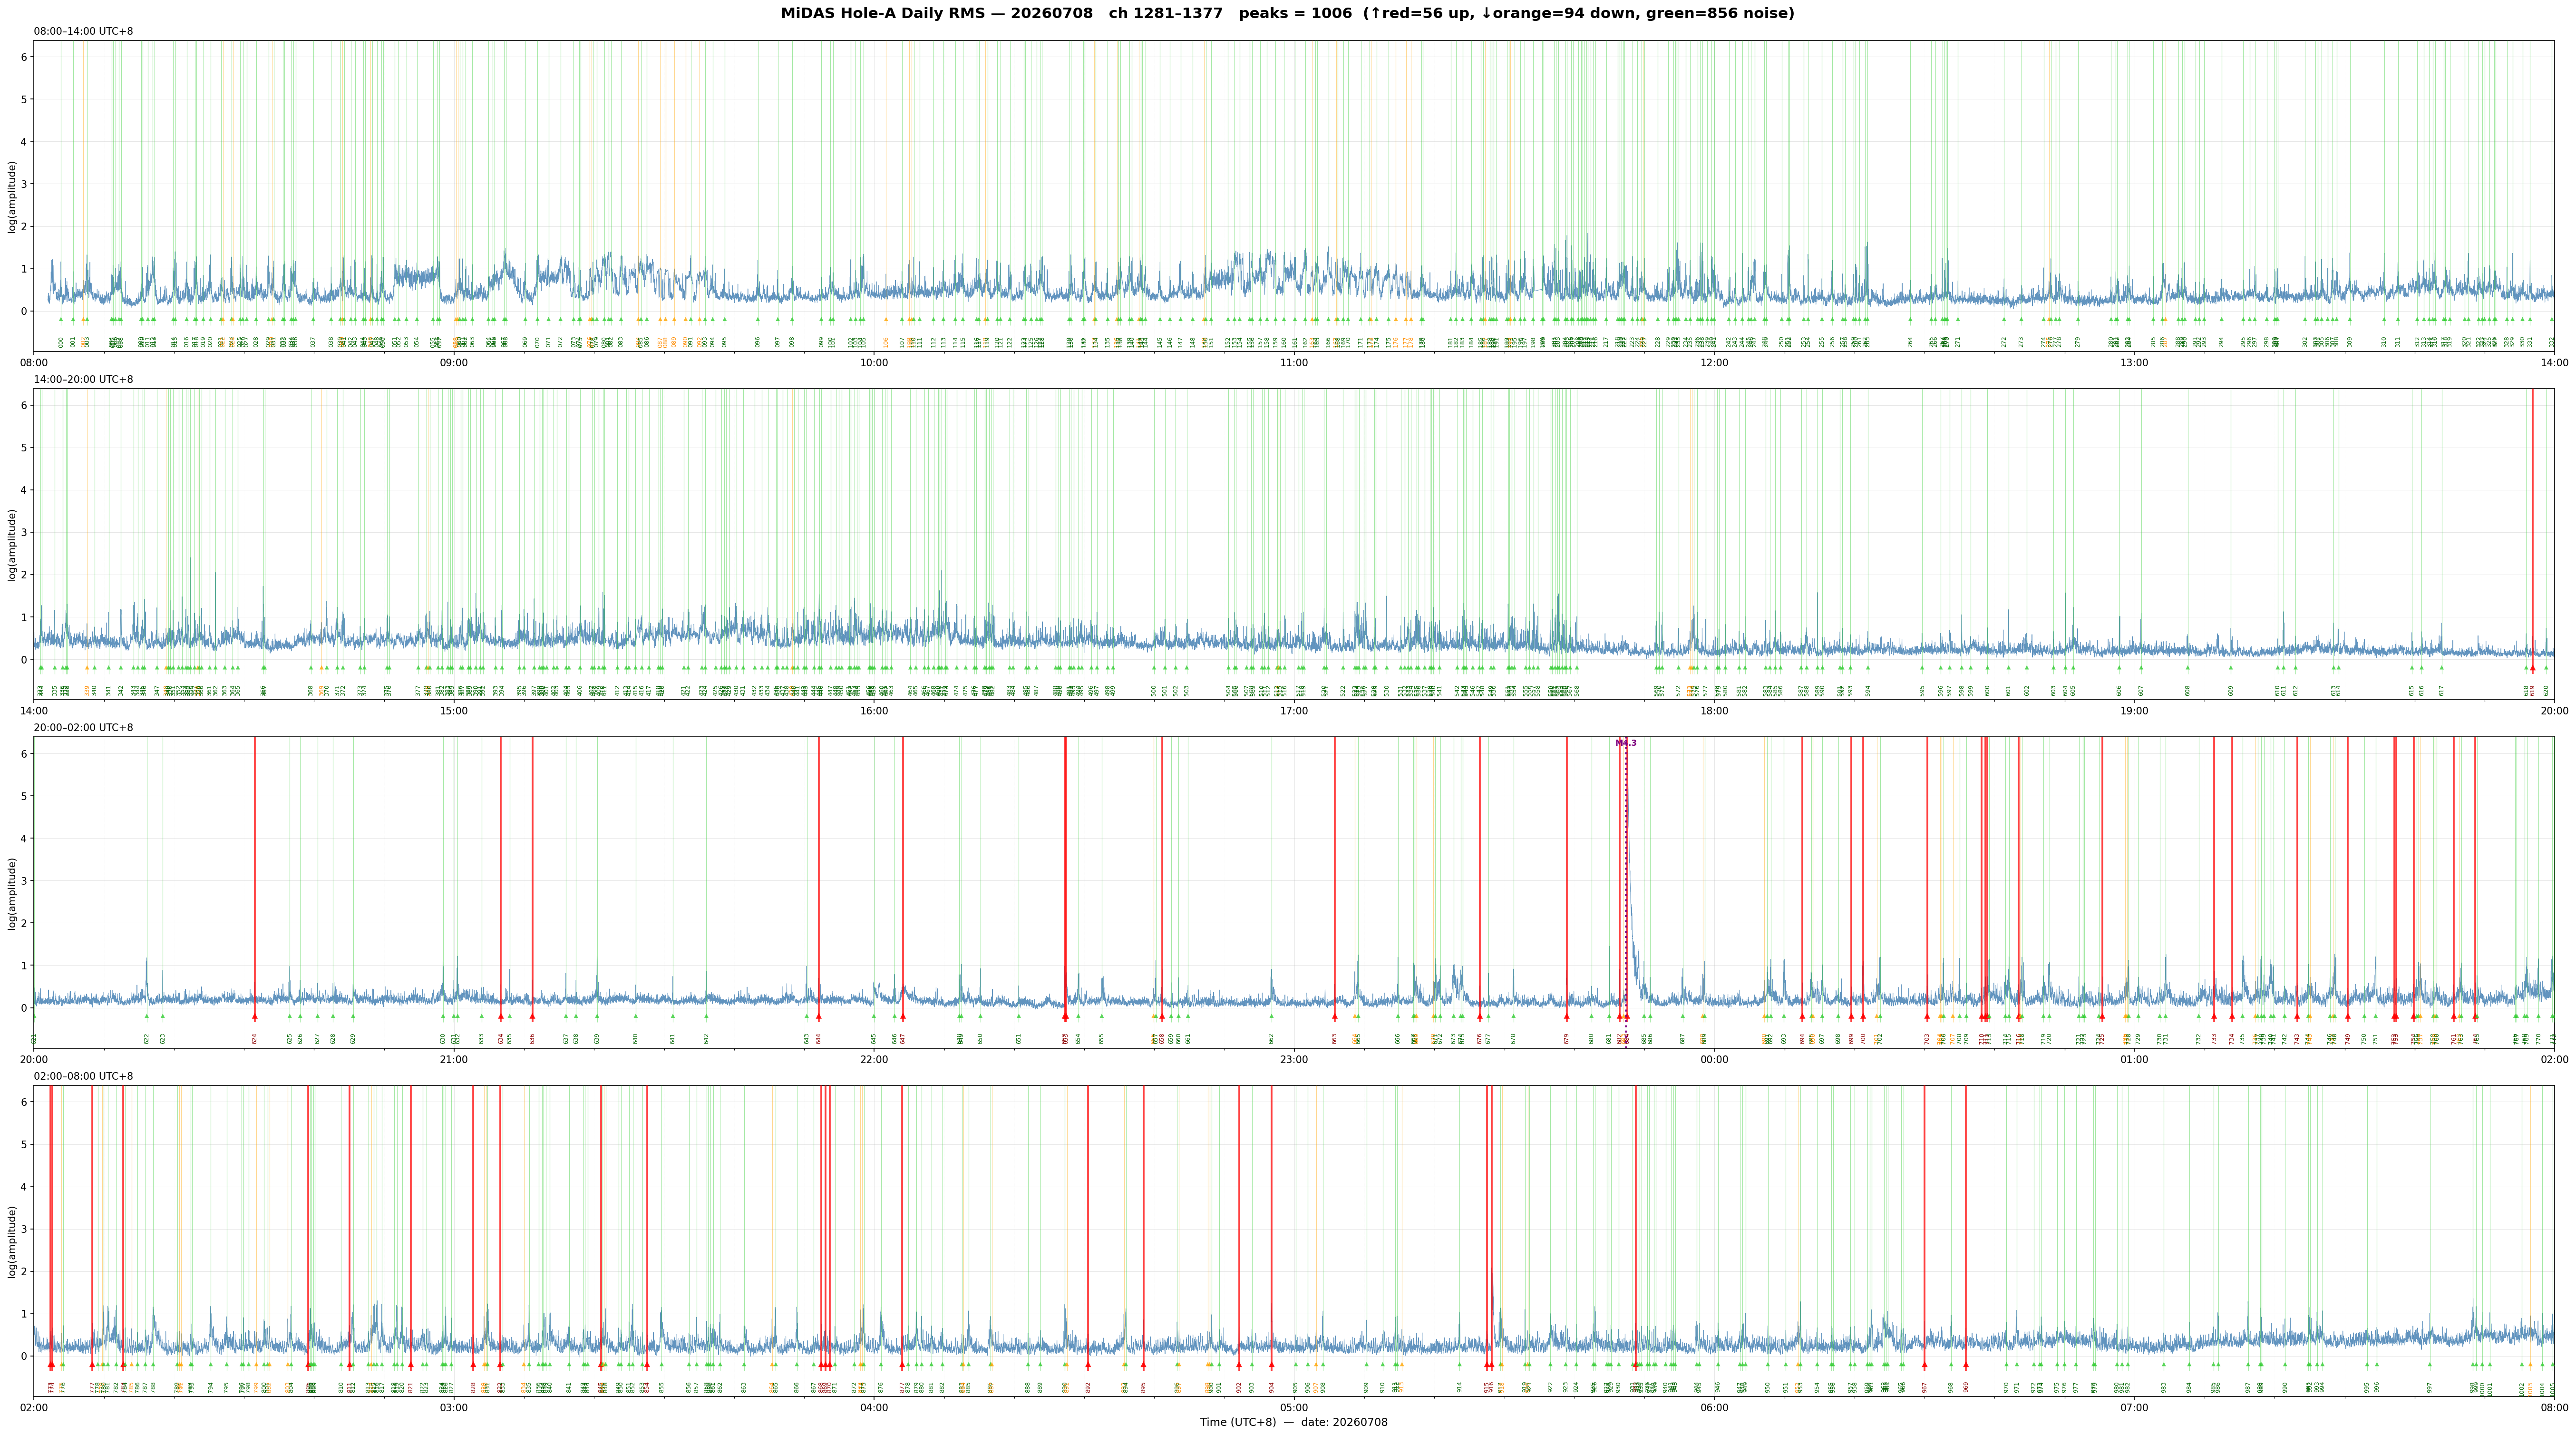Select the 16:00 time tick label
This screenshot has width=2576, height=1435.
pyautogui.click(x=874, y=711)
